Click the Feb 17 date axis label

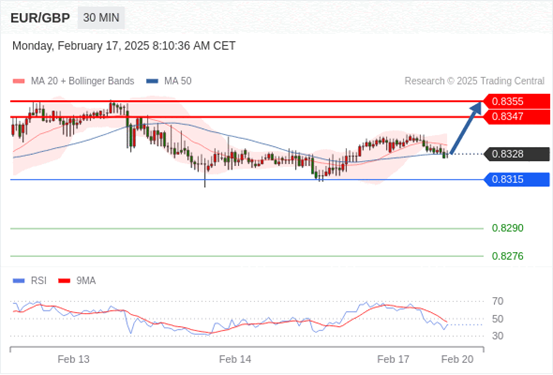click(x=393, y=359)
